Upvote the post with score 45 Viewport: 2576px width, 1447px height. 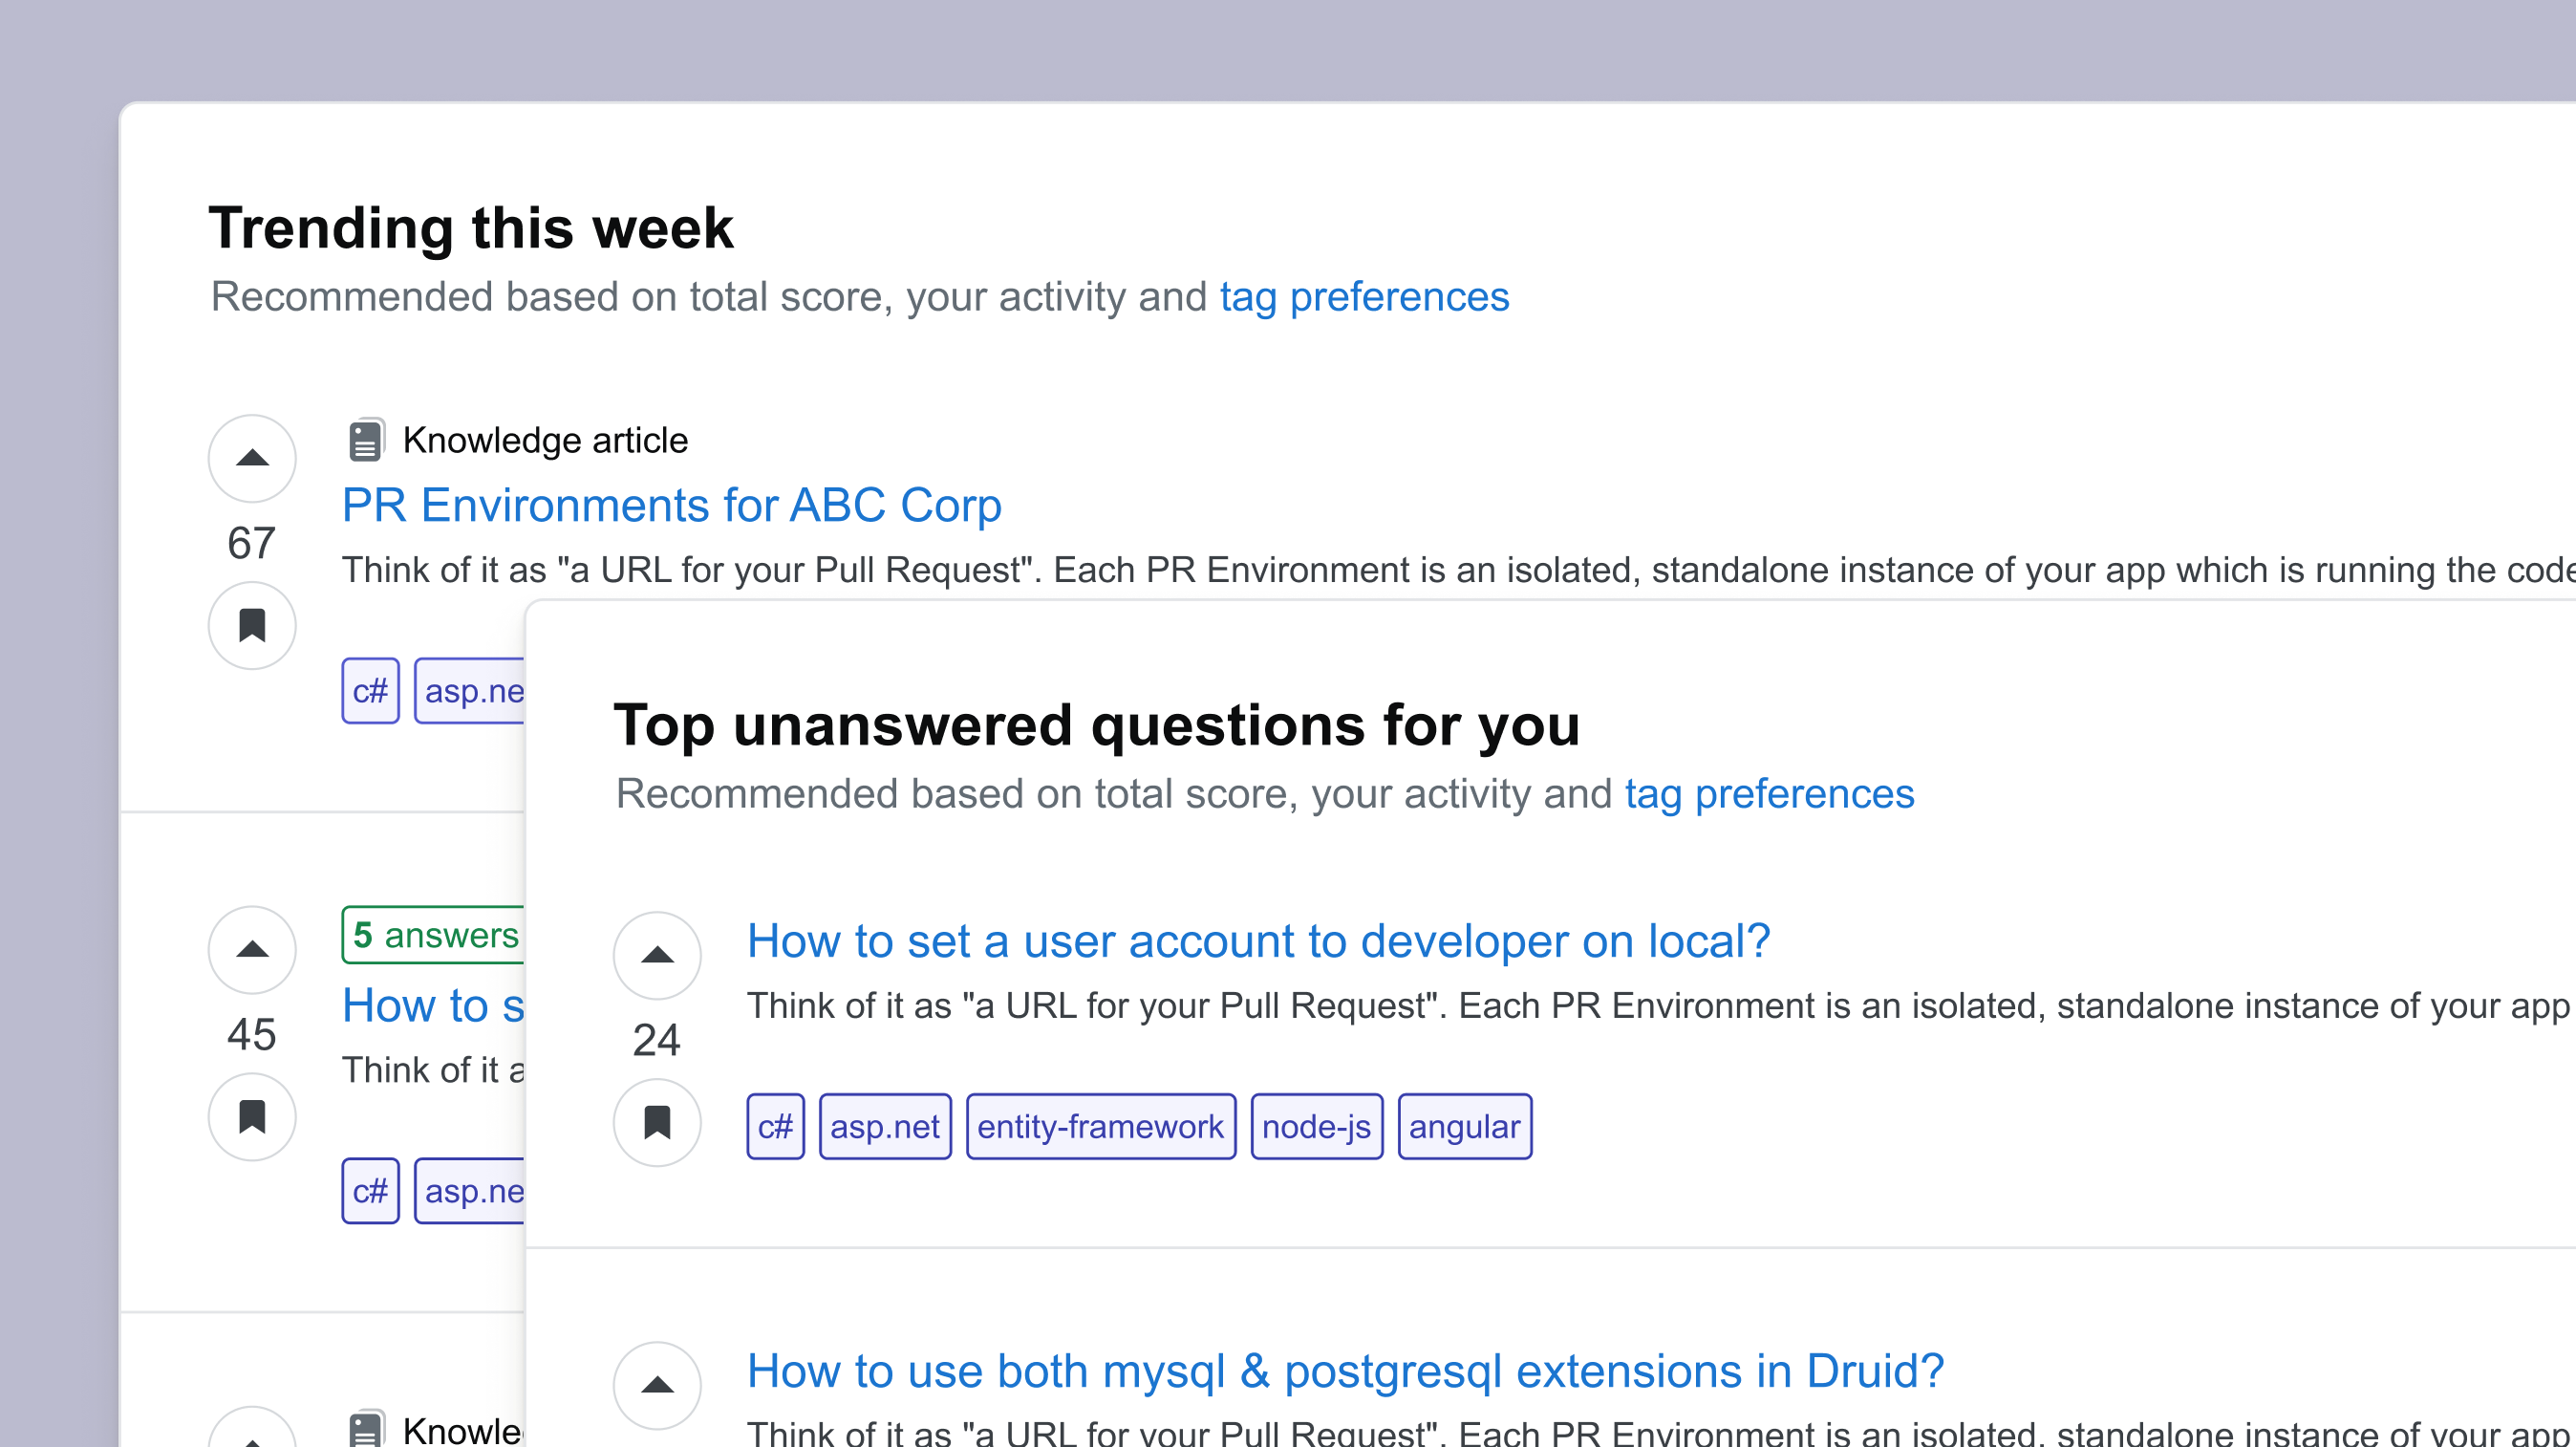252,949
